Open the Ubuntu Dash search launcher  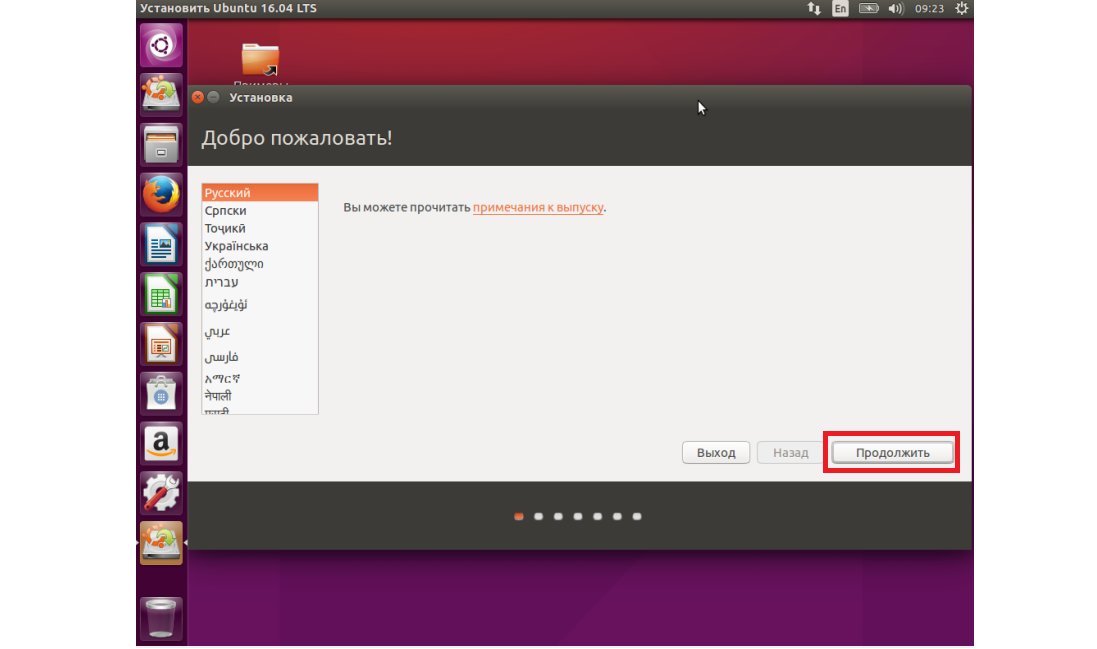tap(161, 45)
